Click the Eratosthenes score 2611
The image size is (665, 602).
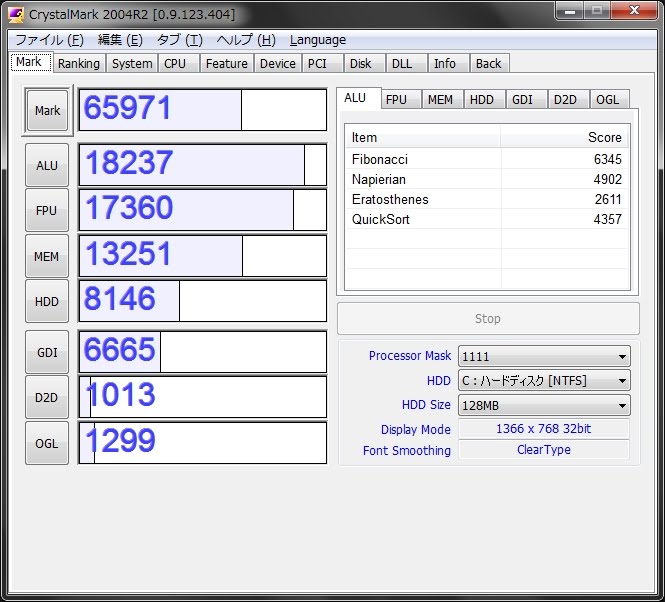[x=608, y=199]
